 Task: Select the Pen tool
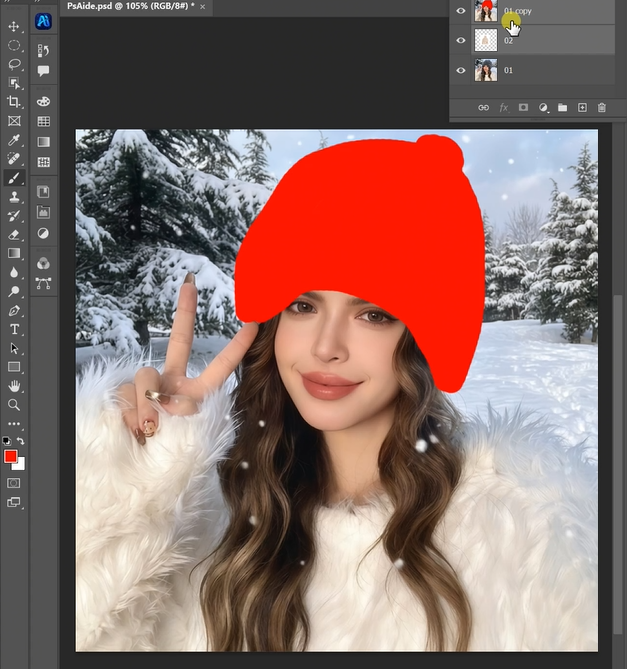click(14, 311)
